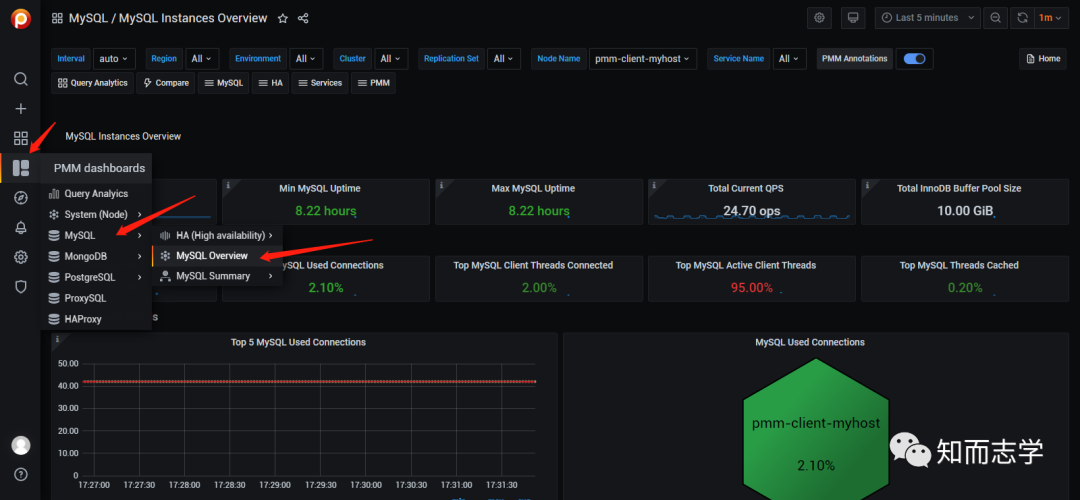The width and height of the screenshot is (1080, 500).
Task: Open the MySQL dashboards list button
Action: [224, 83]
